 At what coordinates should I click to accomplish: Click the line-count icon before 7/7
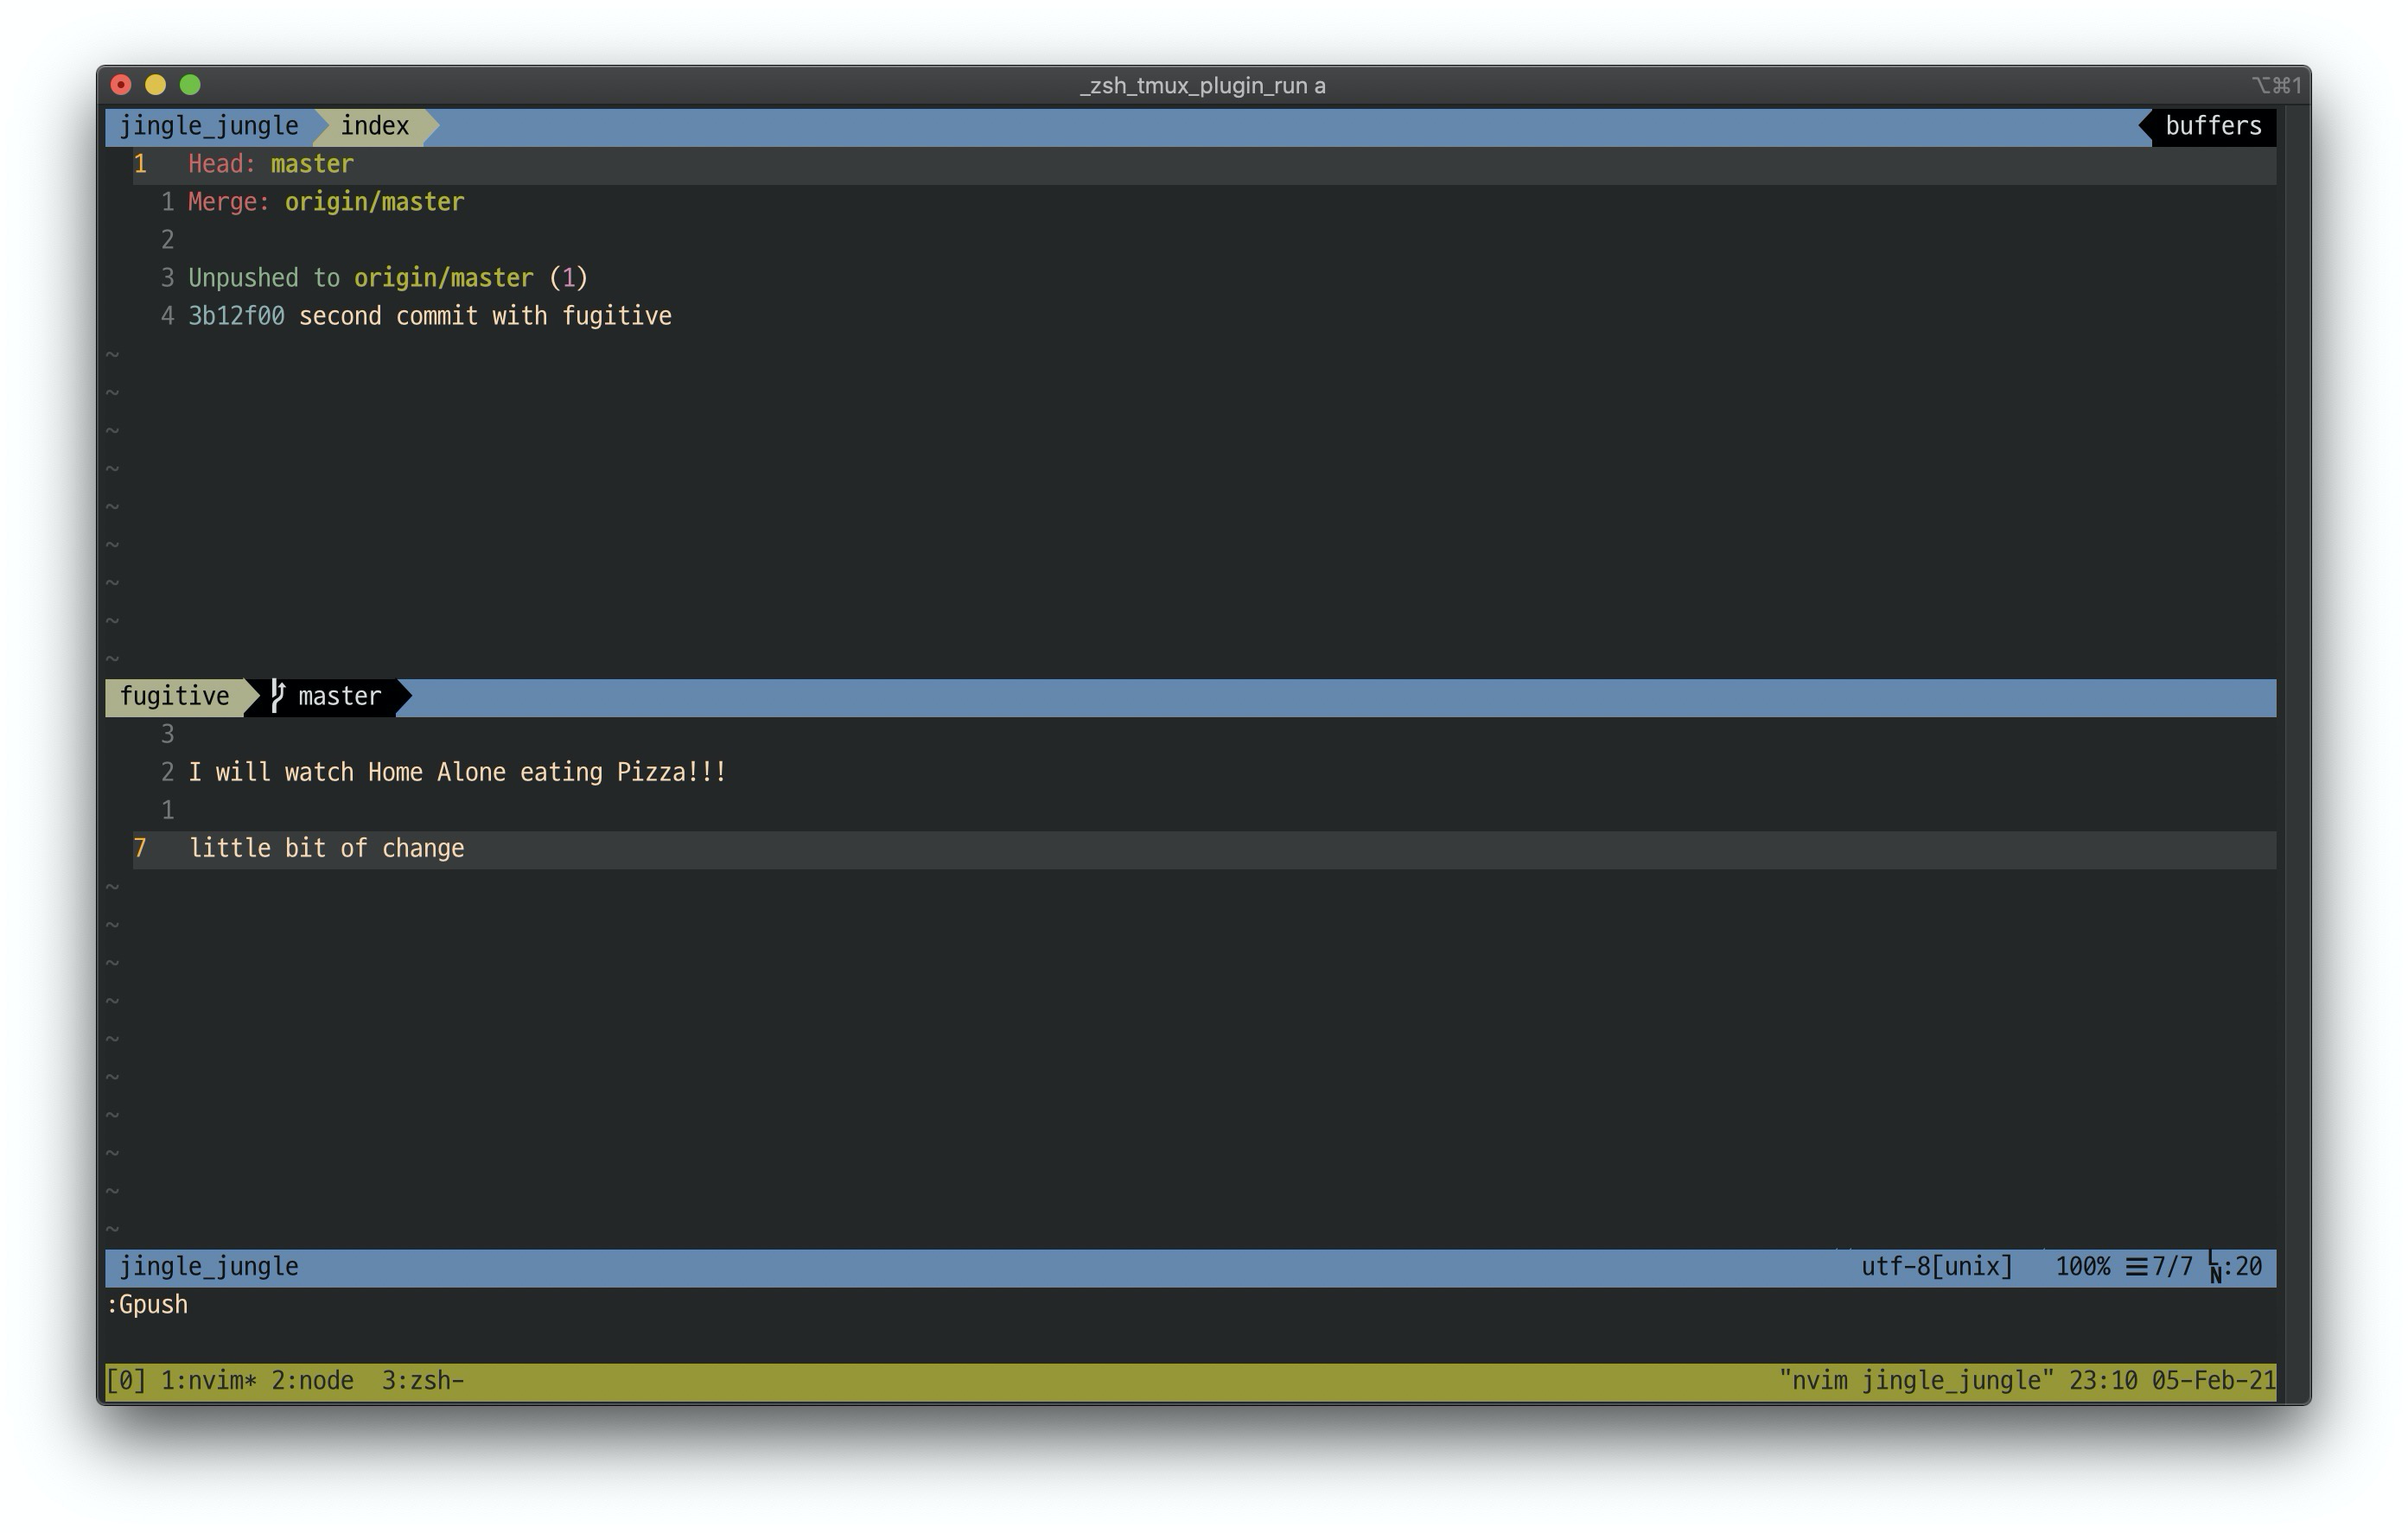[2137, 1267]
